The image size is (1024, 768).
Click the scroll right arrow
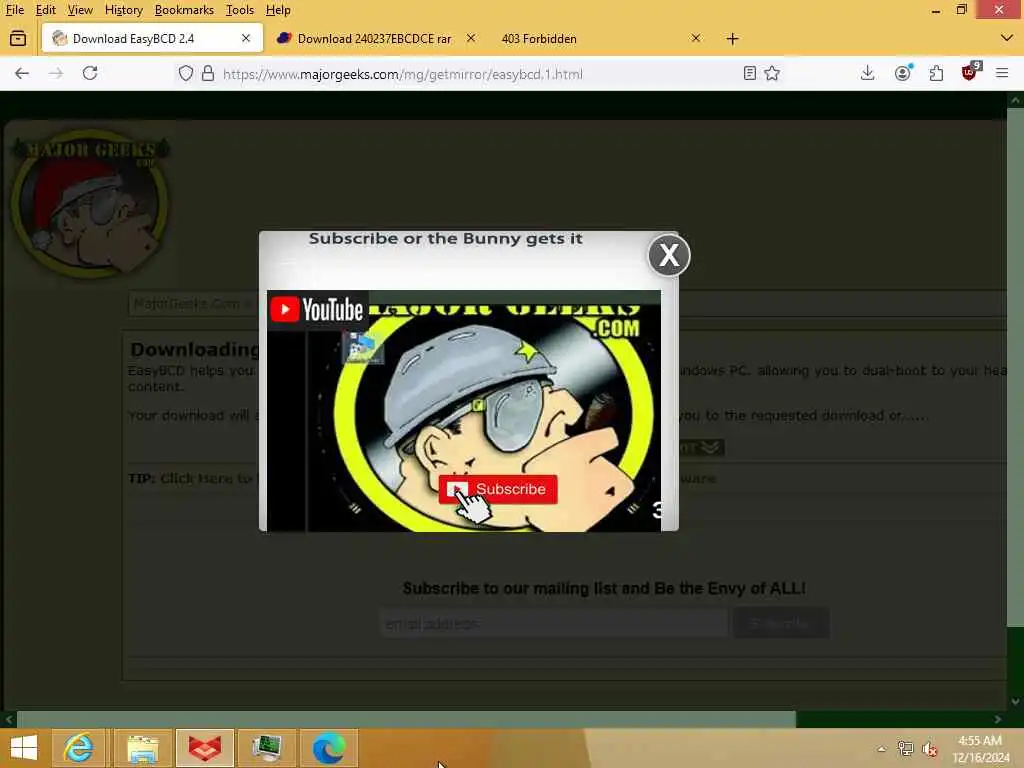click(997, 720)
